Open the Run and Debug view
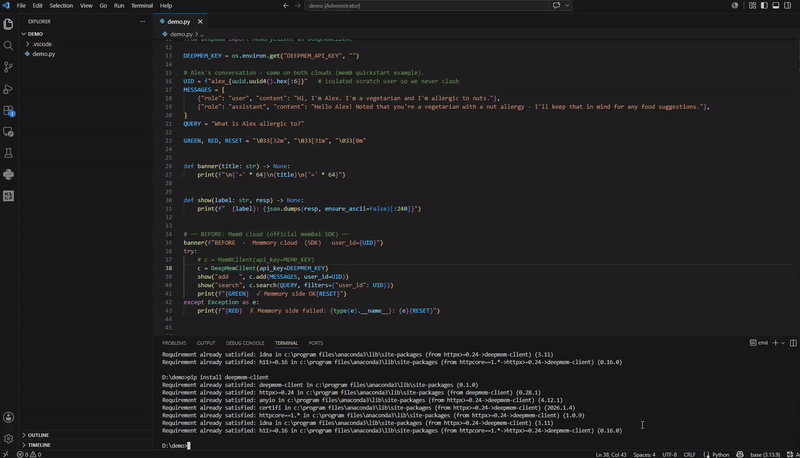 [x=8, y=89]
